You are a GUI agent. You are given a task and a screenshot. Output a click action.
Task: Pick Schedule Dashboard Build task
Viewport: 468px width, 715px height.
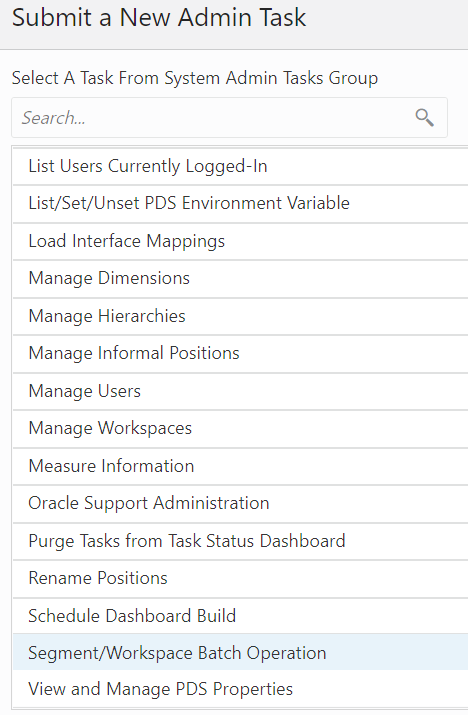[240, 616]
